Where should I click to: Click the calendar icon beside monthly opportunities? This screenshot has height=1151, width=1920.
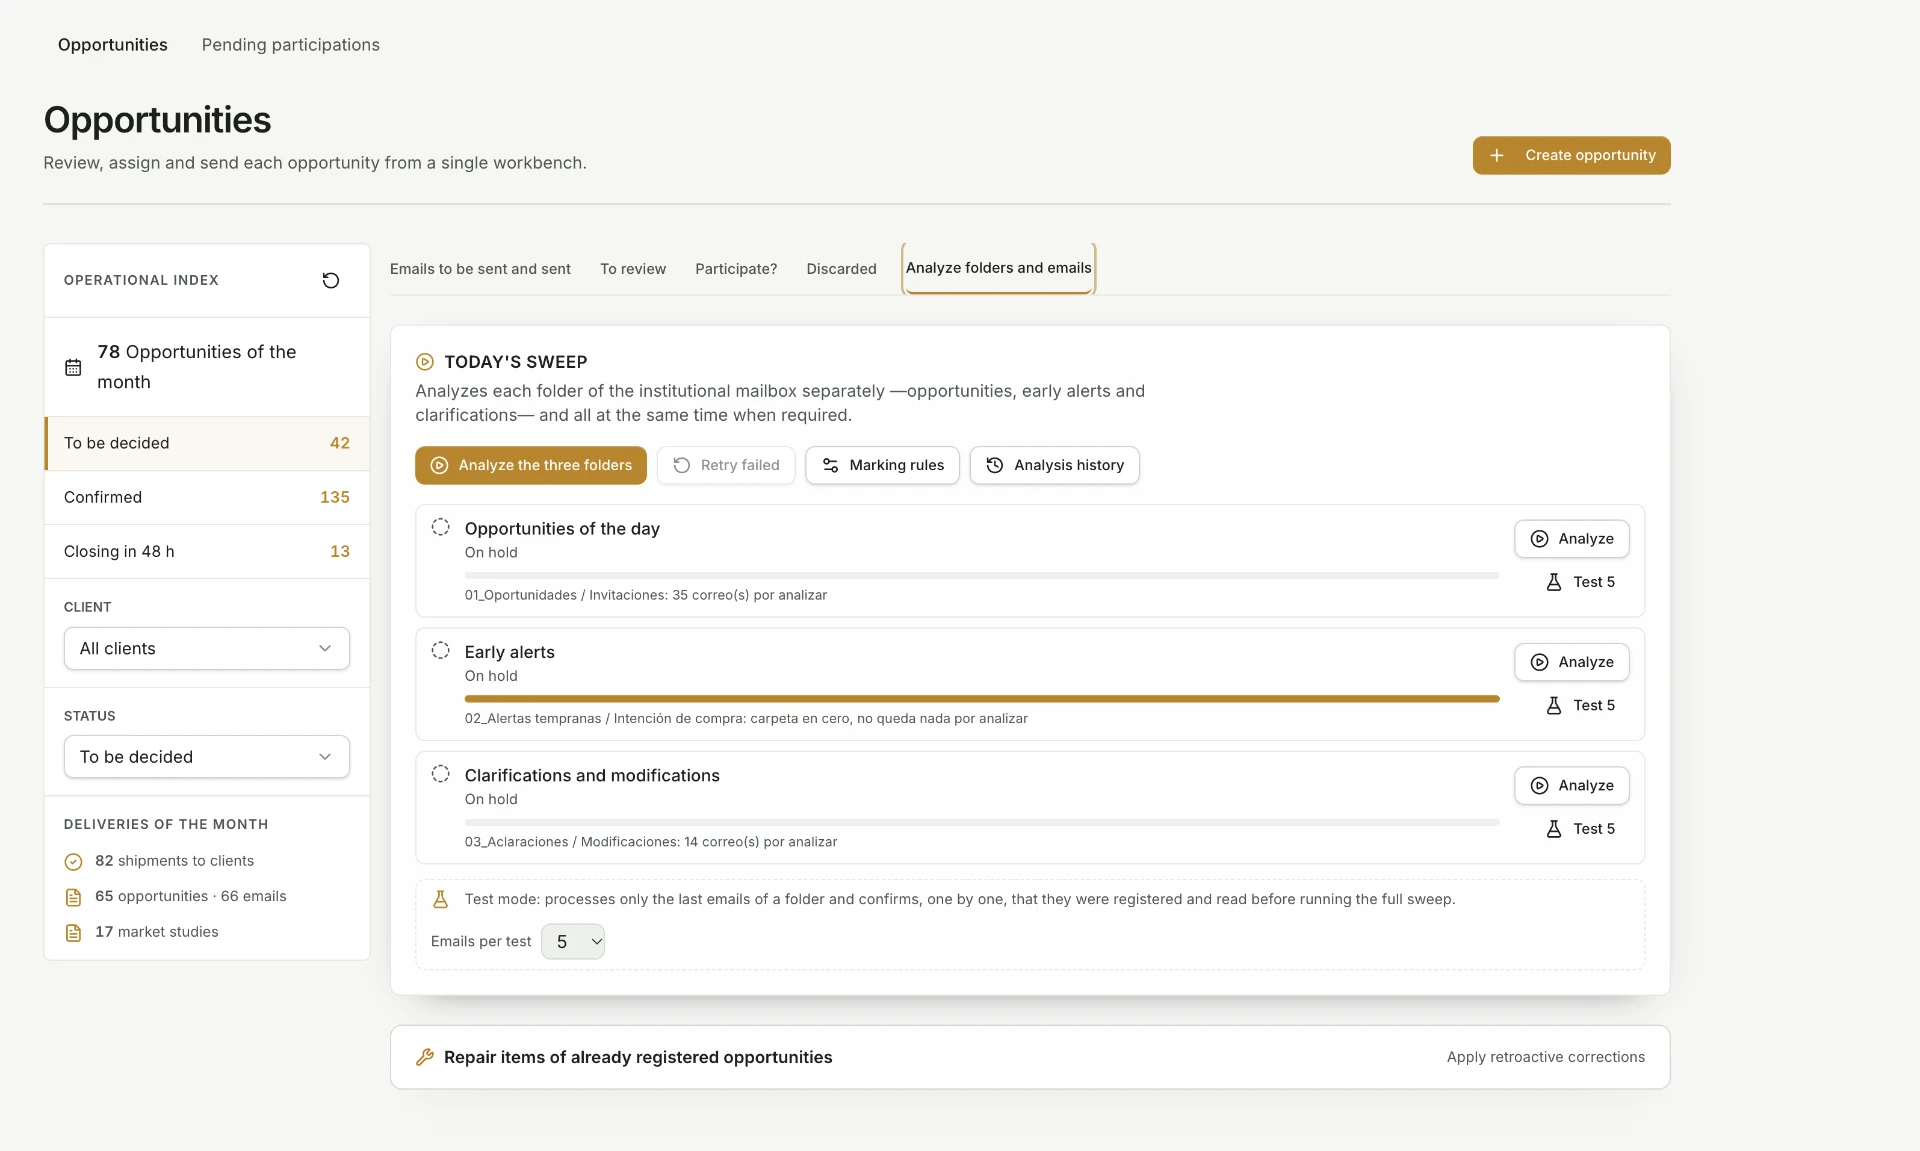tap(73, 367)
